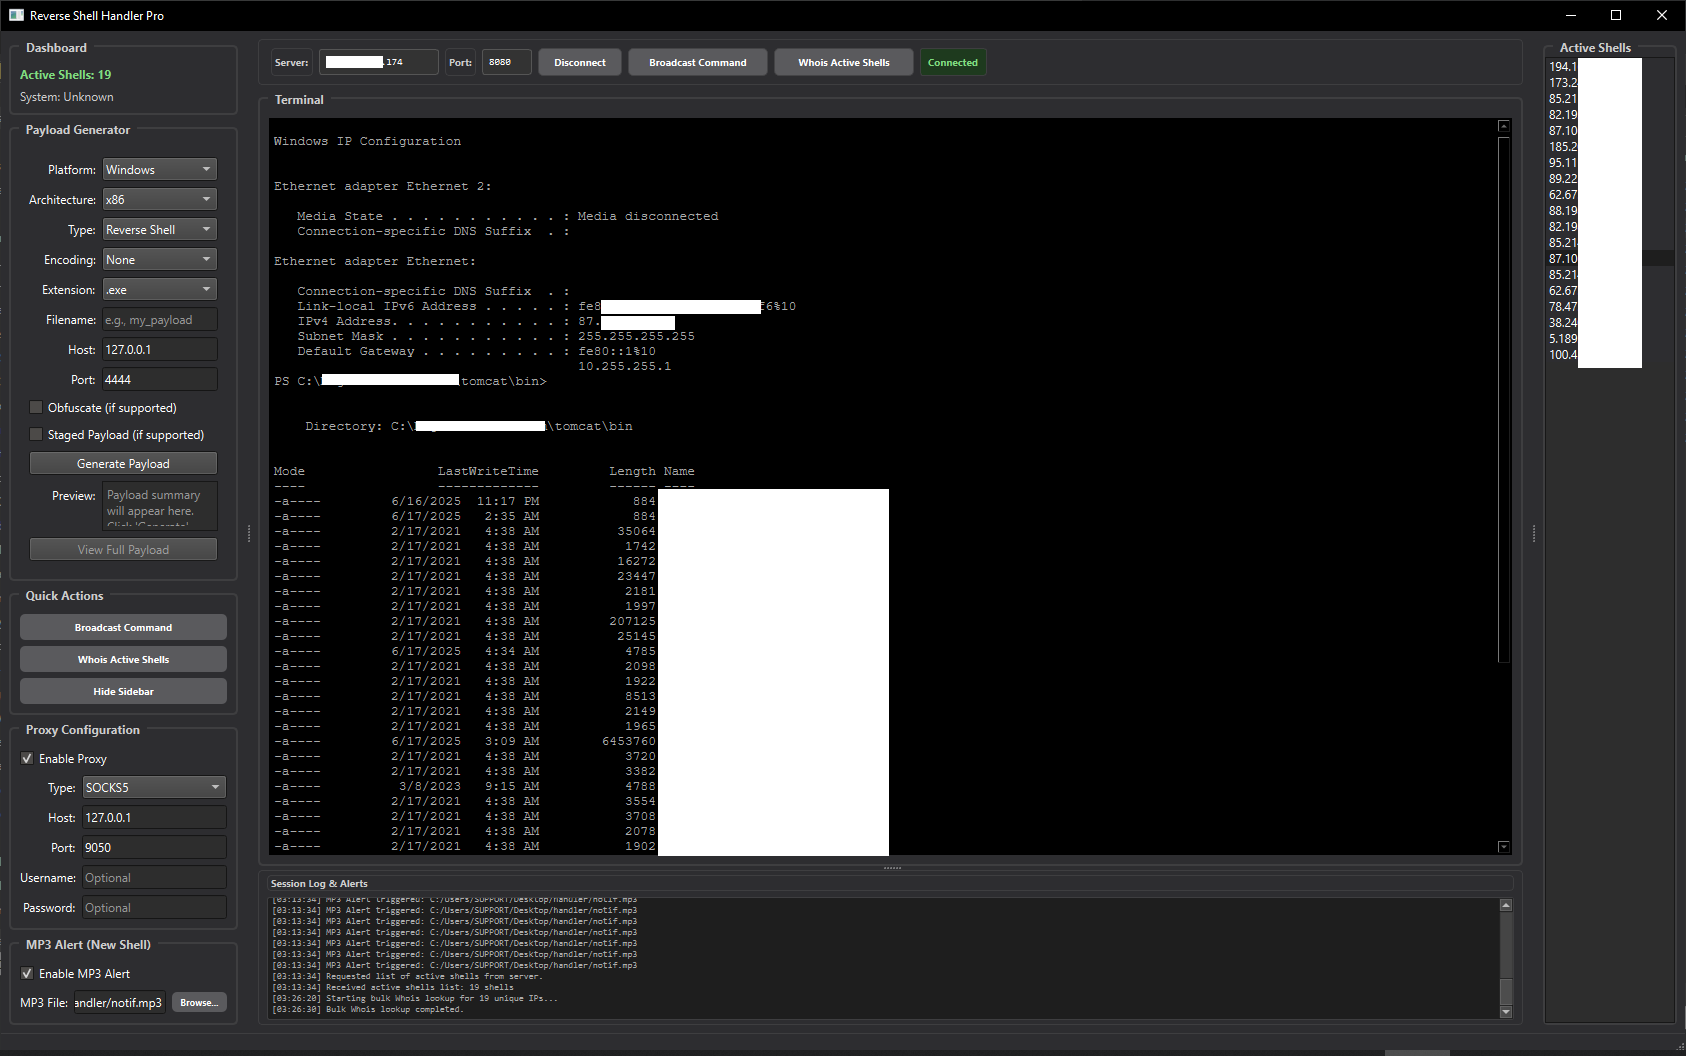The width and height of the screenshot is (1686, 1056).
Task: Select the active shell starting with 194.1
Action: (1608, 67)
